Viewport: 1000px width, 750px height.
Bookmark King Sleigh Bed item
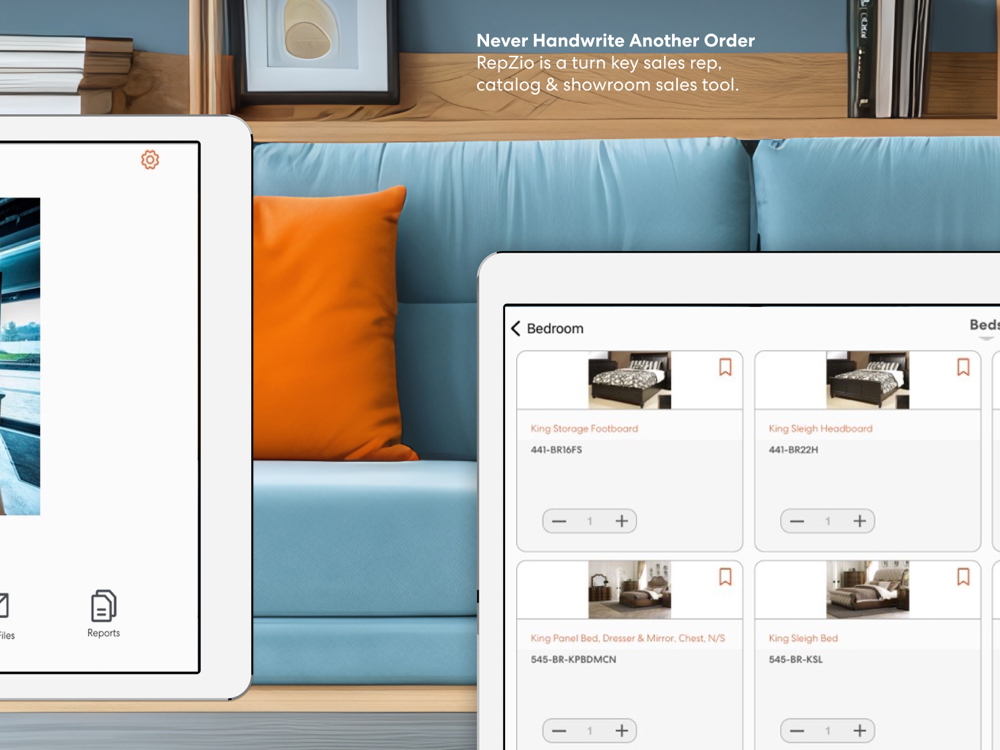(x=963, y=577)
